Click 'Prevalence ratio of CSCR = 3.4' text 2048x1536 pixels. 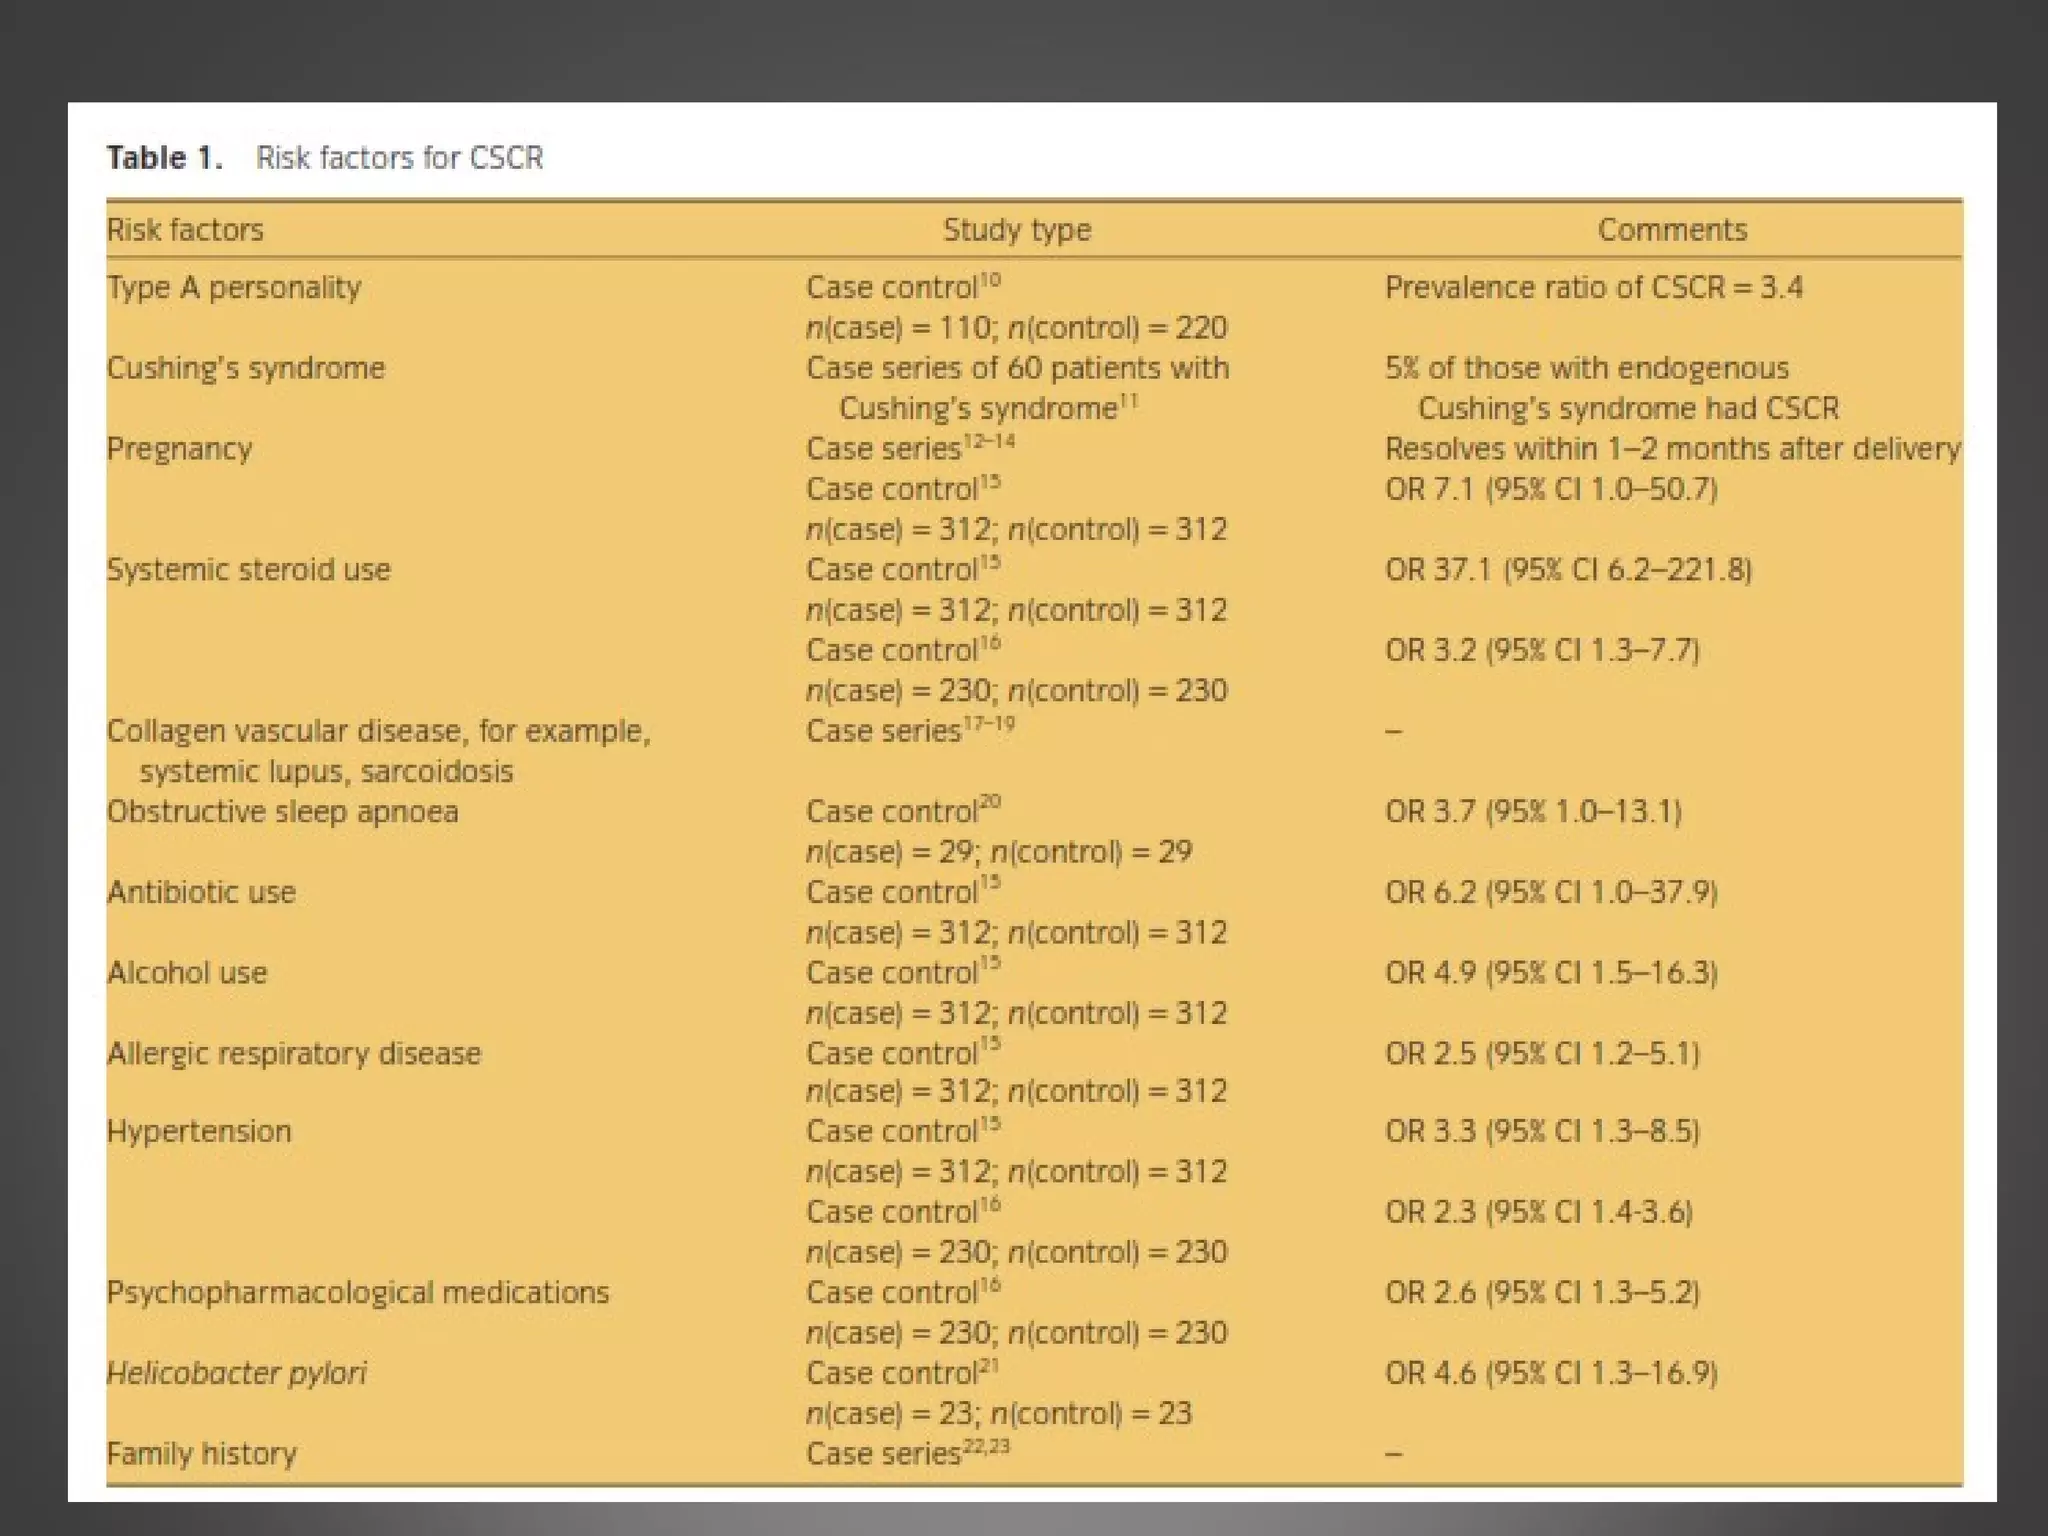[1593, 288]
